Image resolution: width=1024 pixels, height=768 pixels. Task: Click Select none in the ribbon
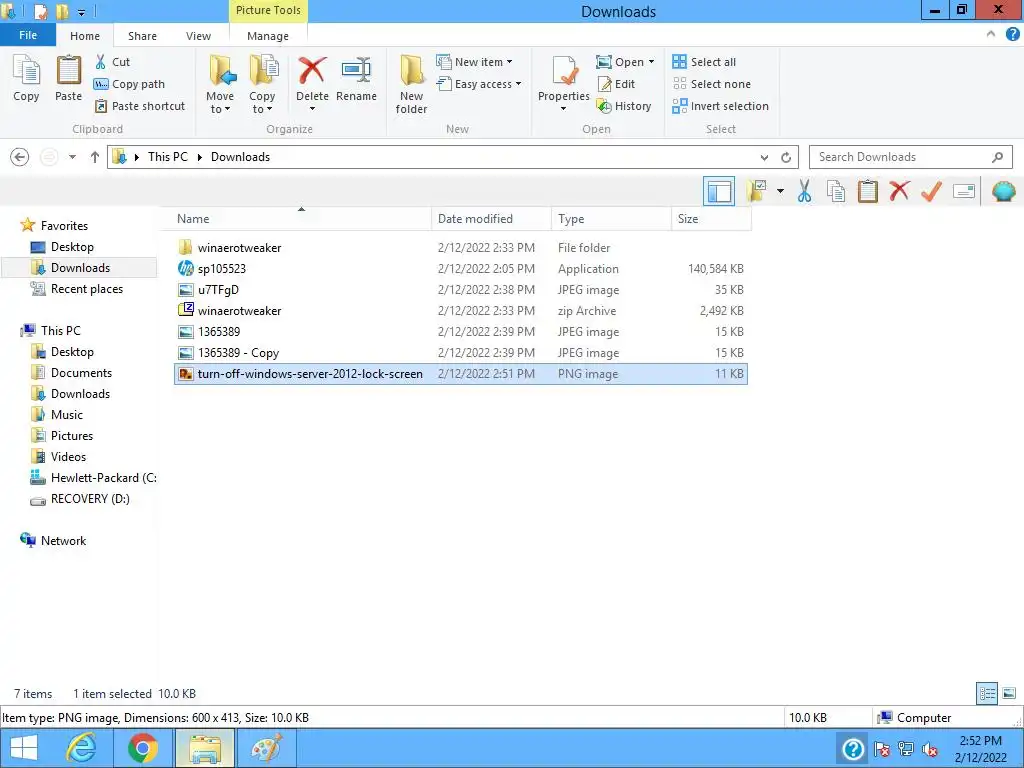coord(712,84)
